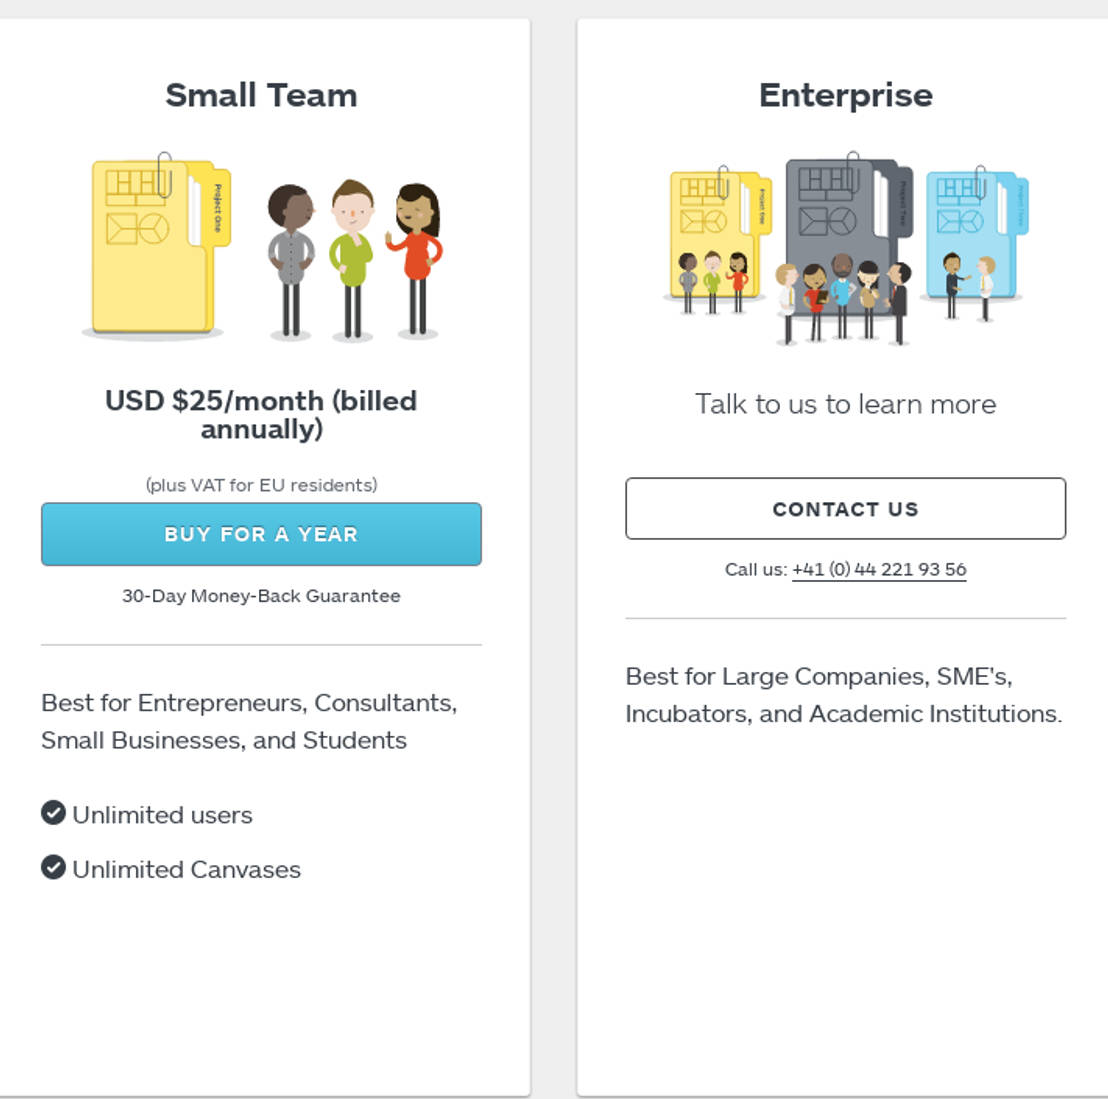Select the Enterprise plan heading
Image resolution: width=1108 pixels, height=1099 pixels.
[x=845, y=95]
